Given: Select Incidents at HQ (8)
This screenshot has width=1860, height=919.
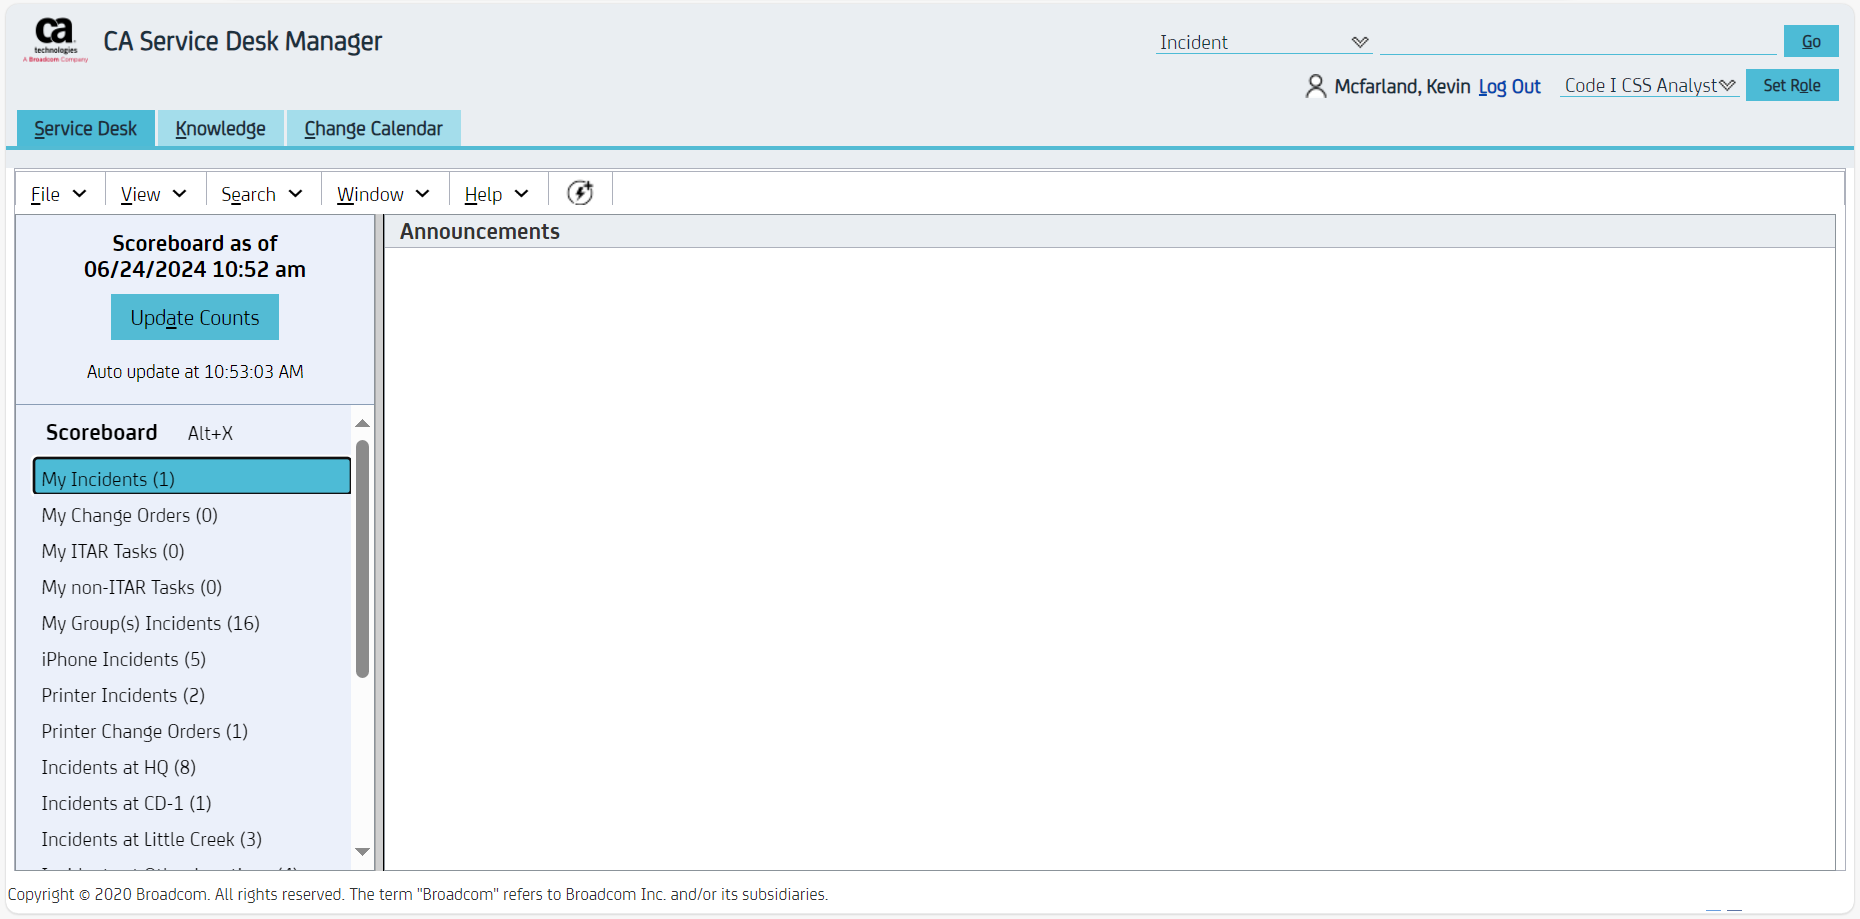Looking at the screenshot, I should coord(119,767).
